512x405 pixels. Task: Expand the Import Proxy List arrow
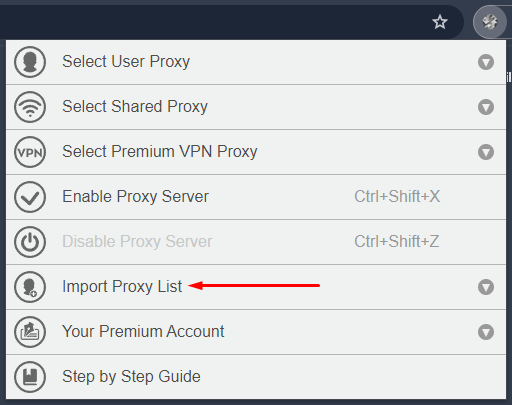(x=486, y=287)
